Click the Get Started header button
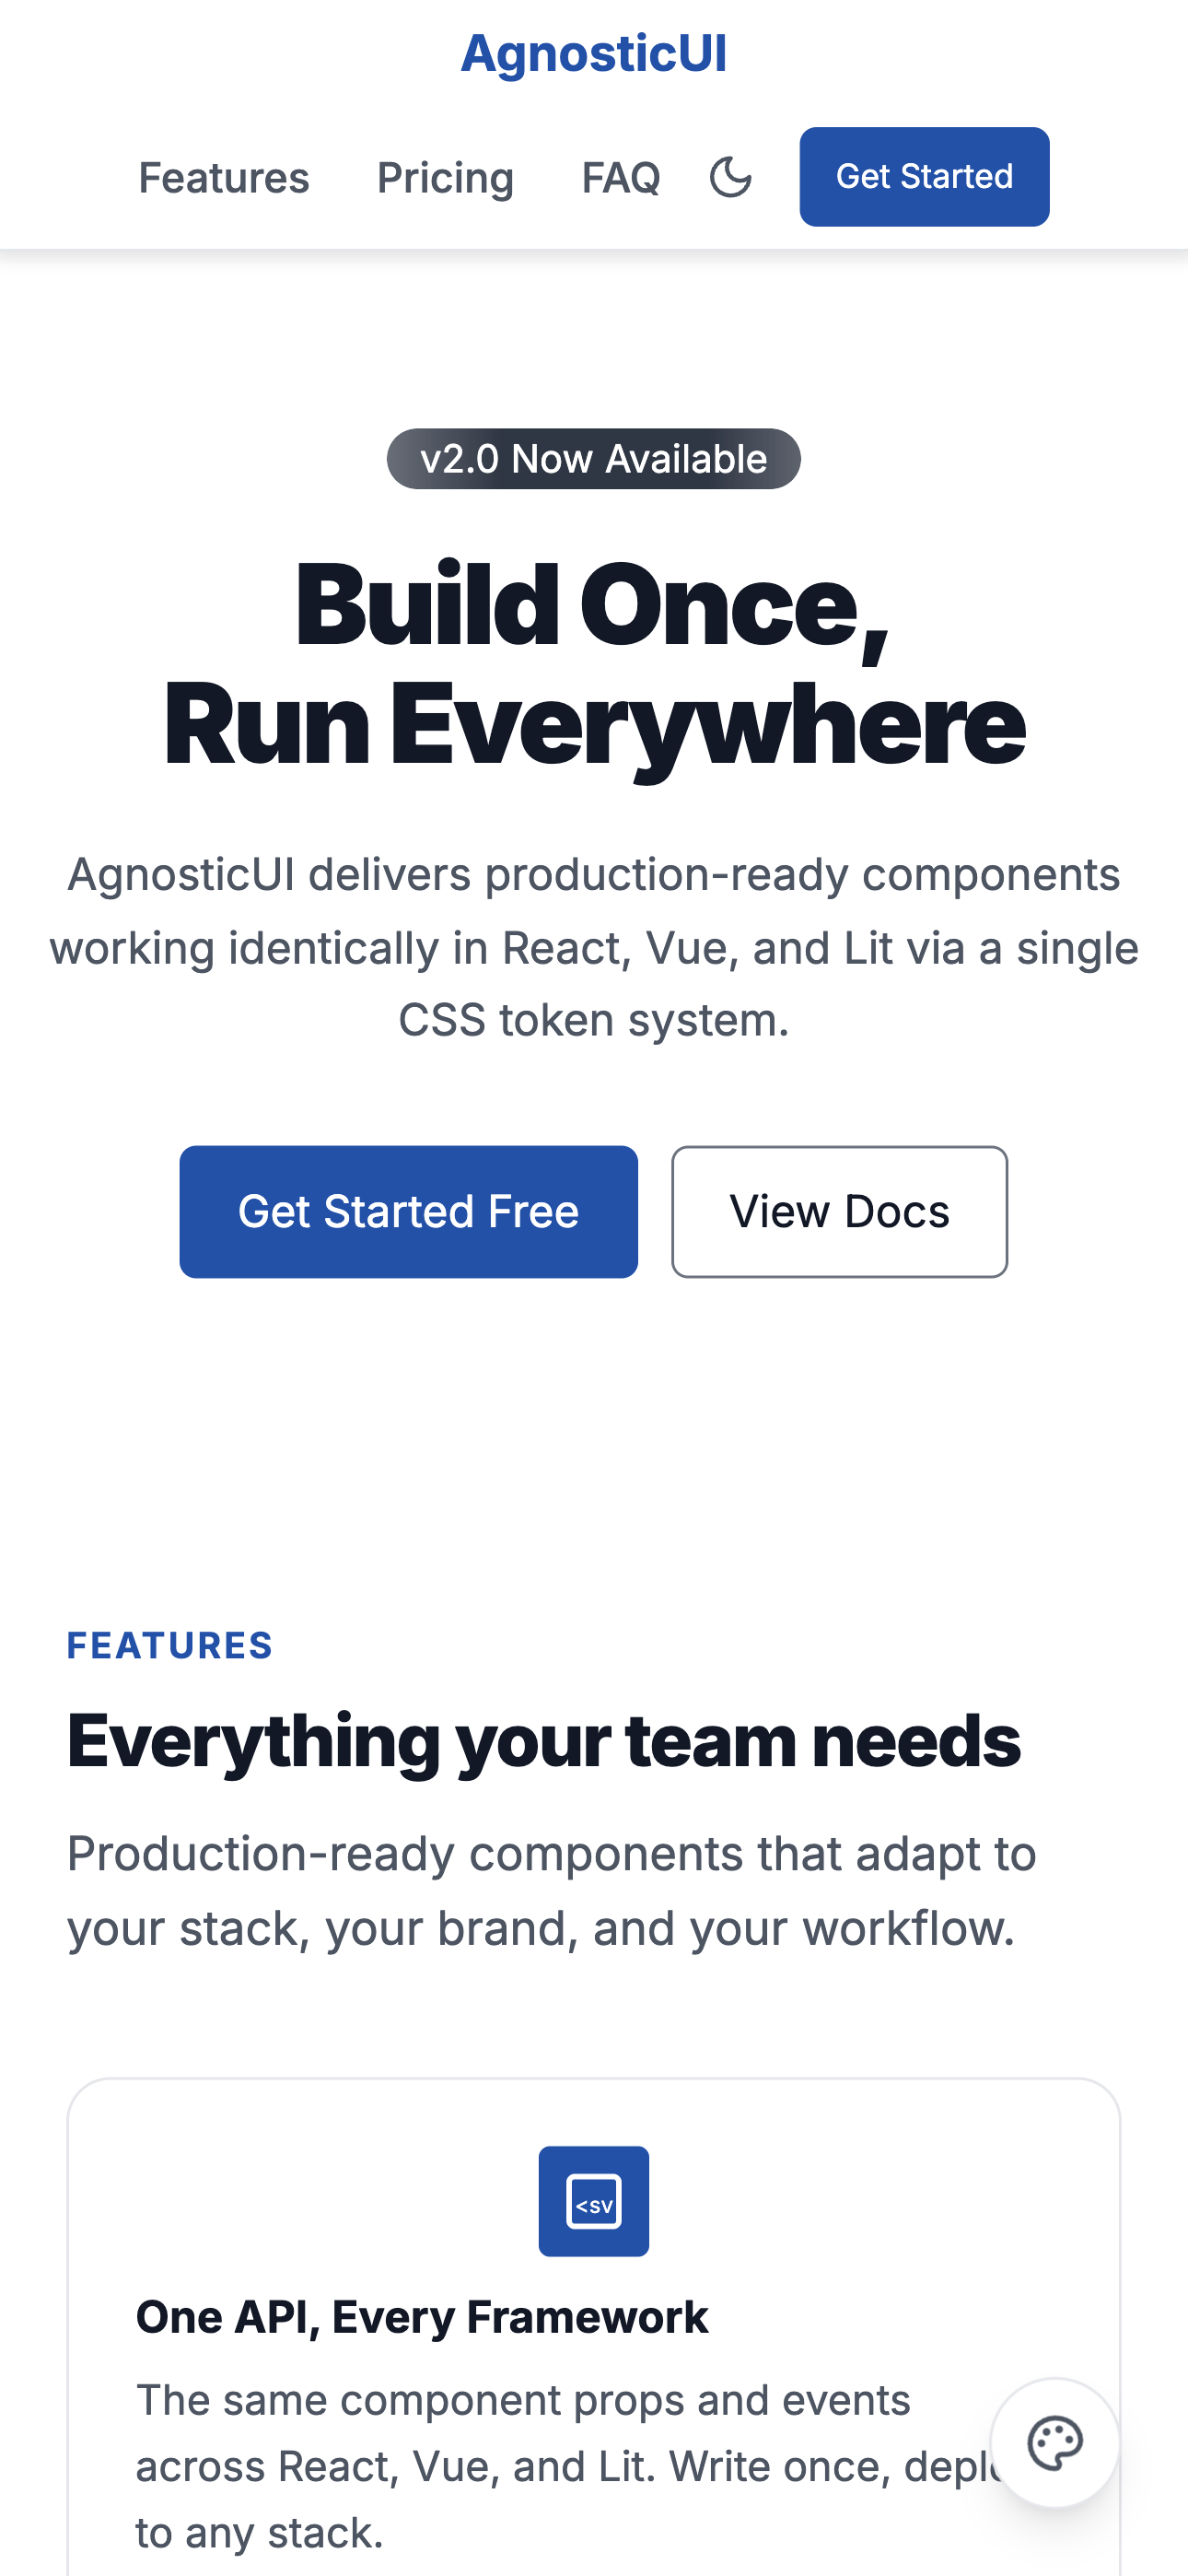The image size is (1188, 2576). (924, 177)
